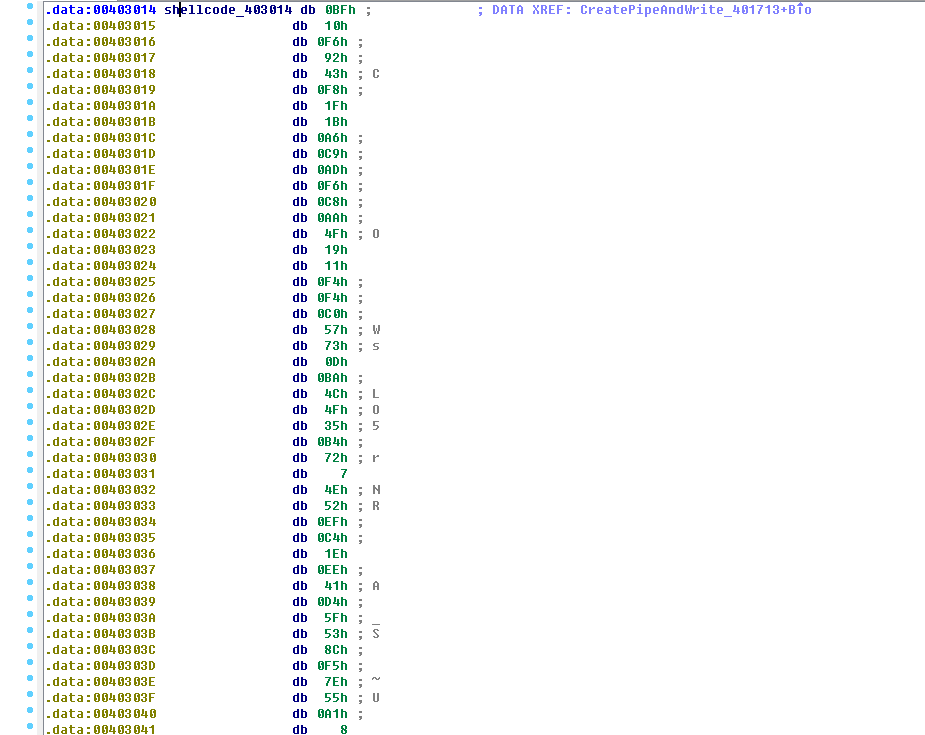This screenshot has height=735, width=925.
Task: Select address .data:00403034
Action: [x=101, y=522]
